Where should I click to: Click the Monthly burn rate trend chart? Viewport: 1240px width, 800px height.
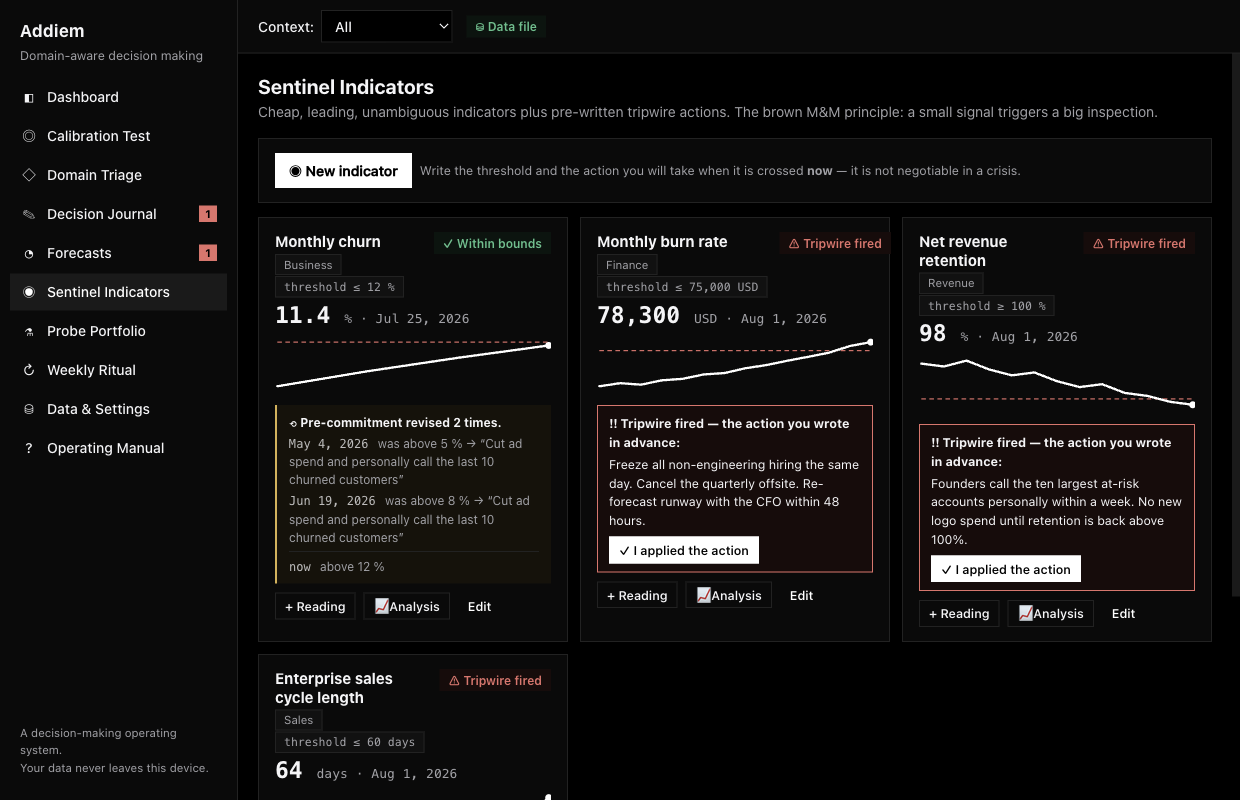(x=735, y=363)
